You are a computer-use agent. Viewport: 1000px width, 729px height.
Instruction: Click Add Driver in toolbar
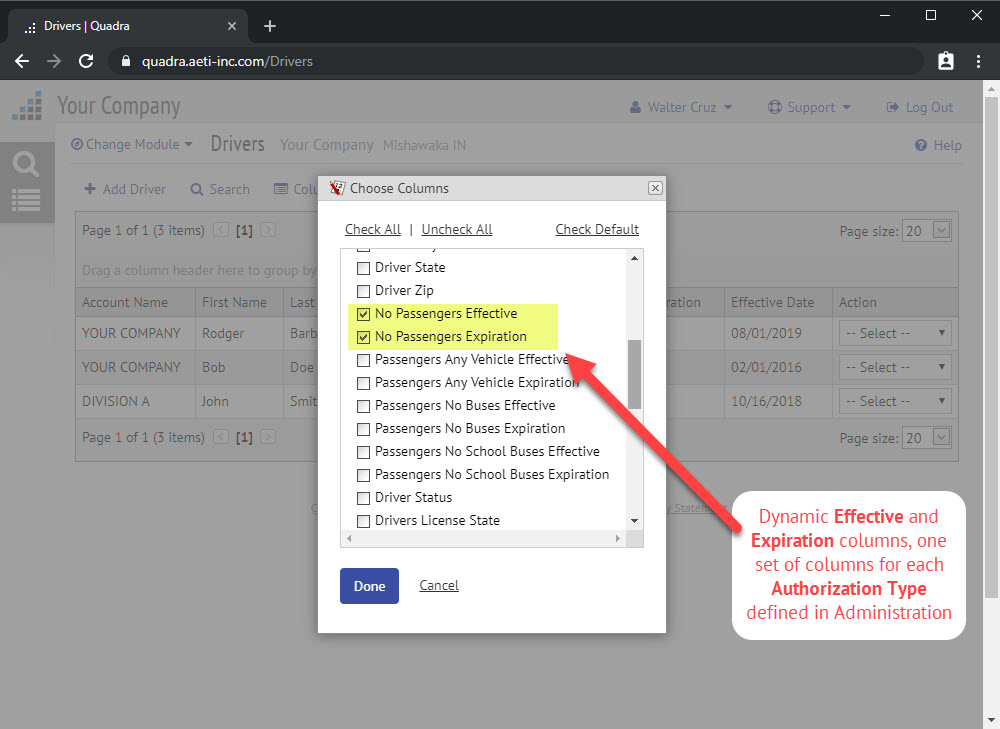tap(125, 189)
